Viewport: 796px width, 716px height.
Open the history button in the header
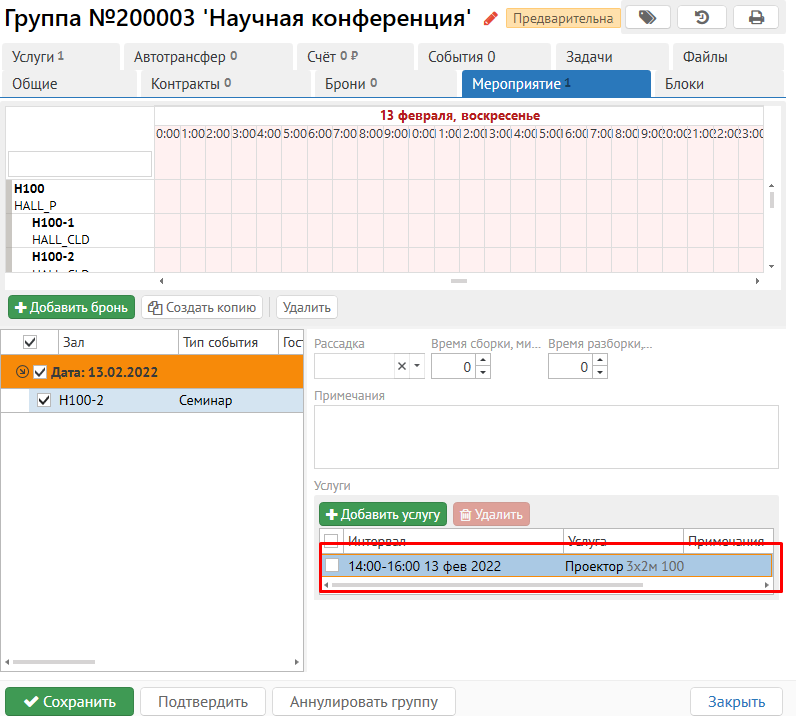[701, 17]
